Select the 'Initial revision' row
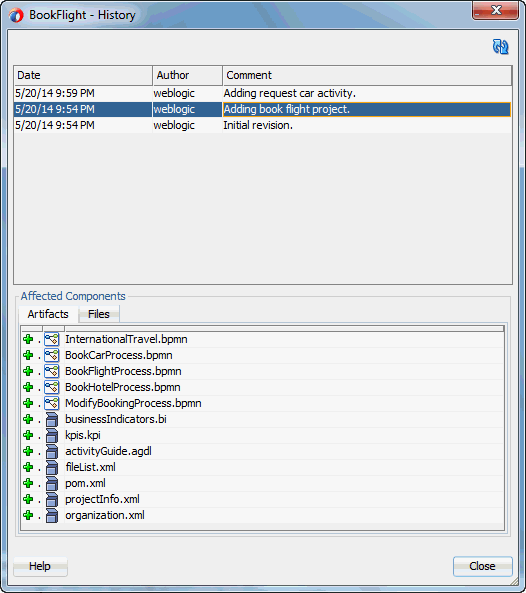Viewport: 526px width, 593px height. (262, 125)
